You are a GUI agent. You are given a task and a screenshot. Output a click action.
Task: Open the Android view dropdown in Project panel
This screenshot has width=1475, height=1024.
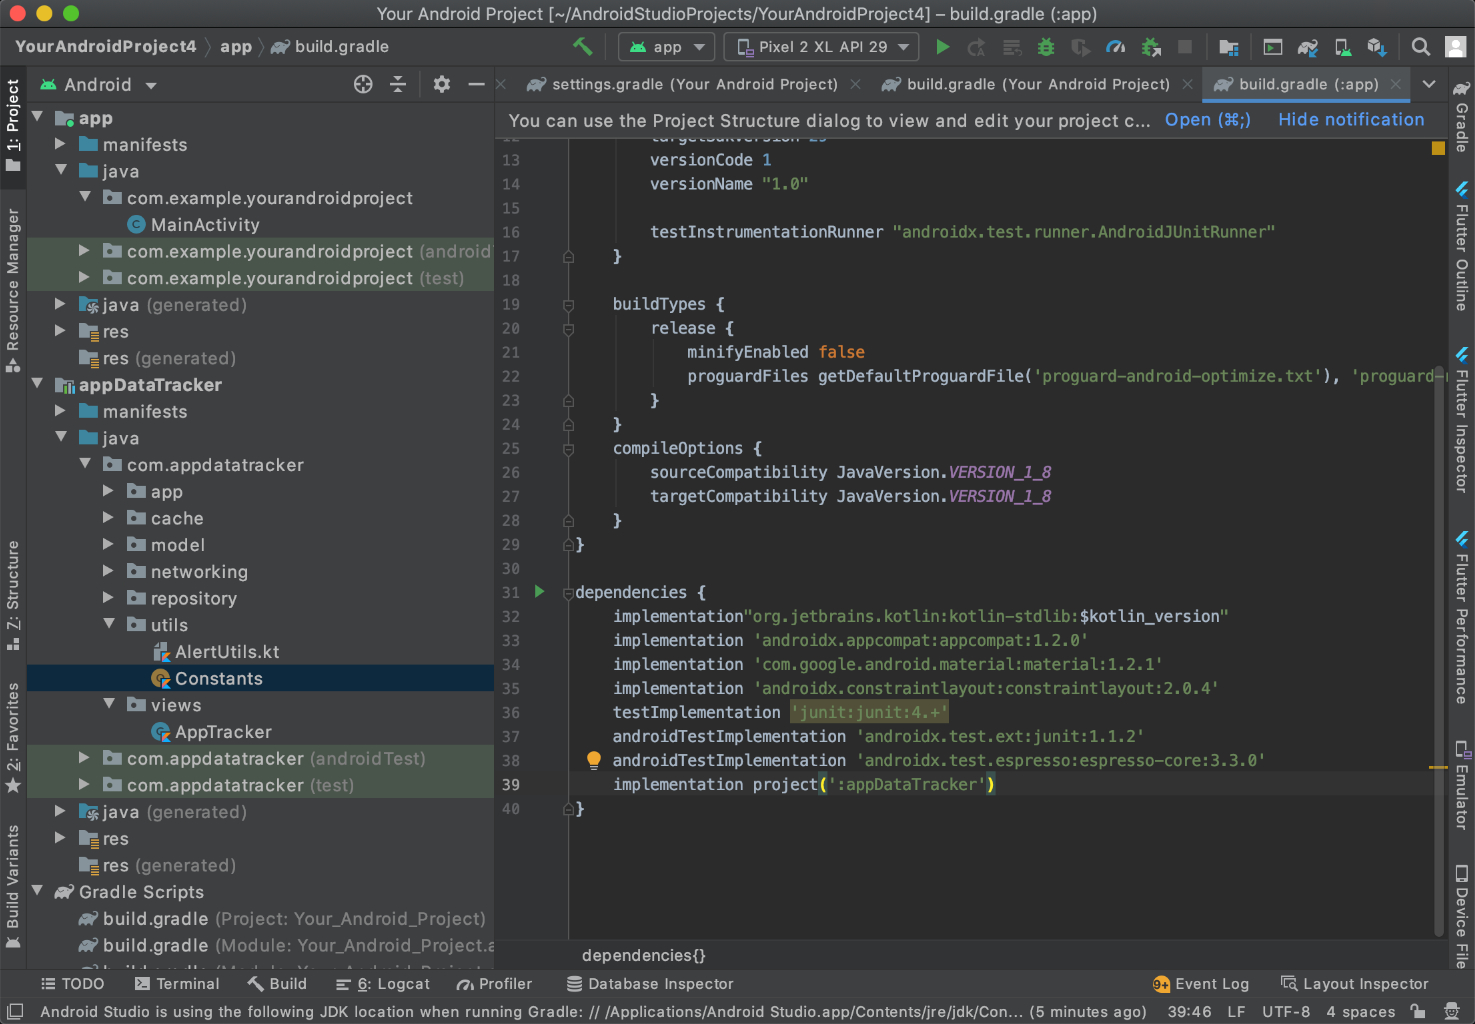coord(98,85)
